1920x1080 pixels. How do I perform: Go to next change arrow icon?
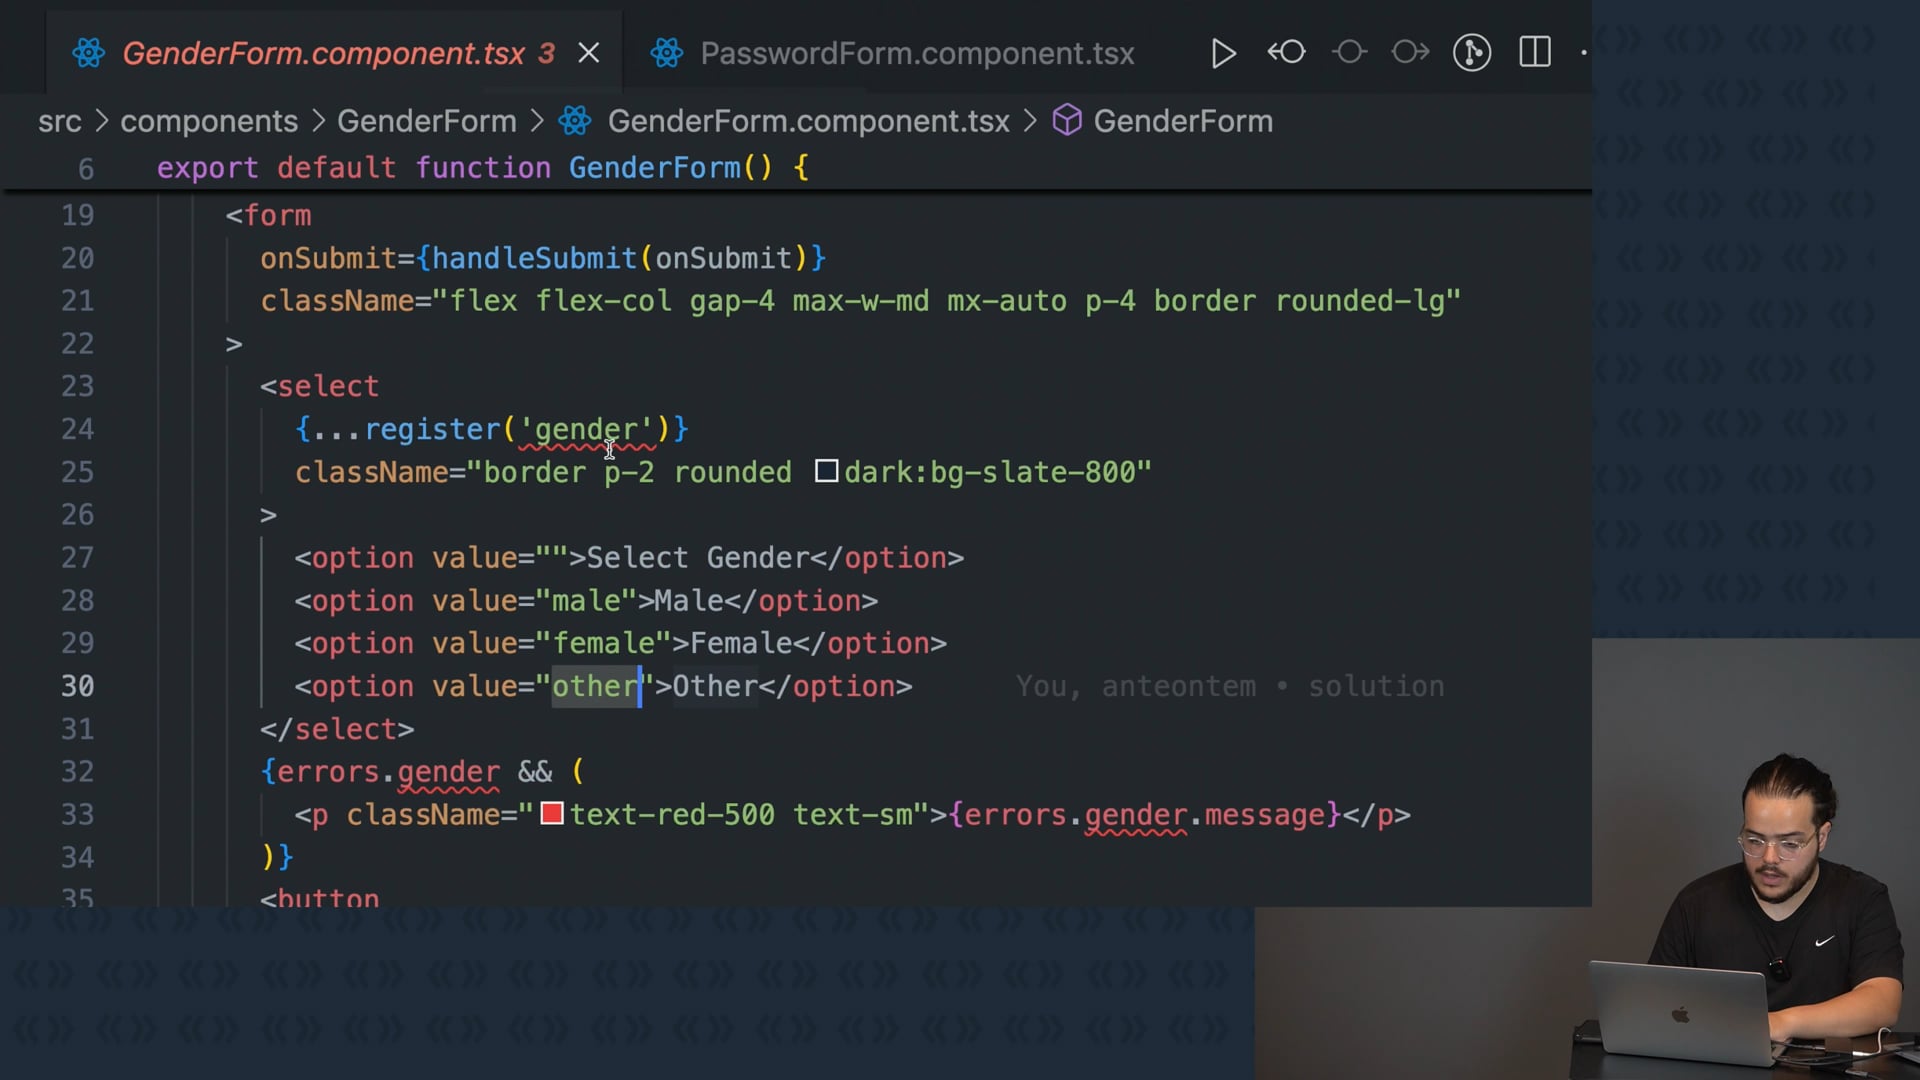pyautogui.click(x=1410, y=52)
